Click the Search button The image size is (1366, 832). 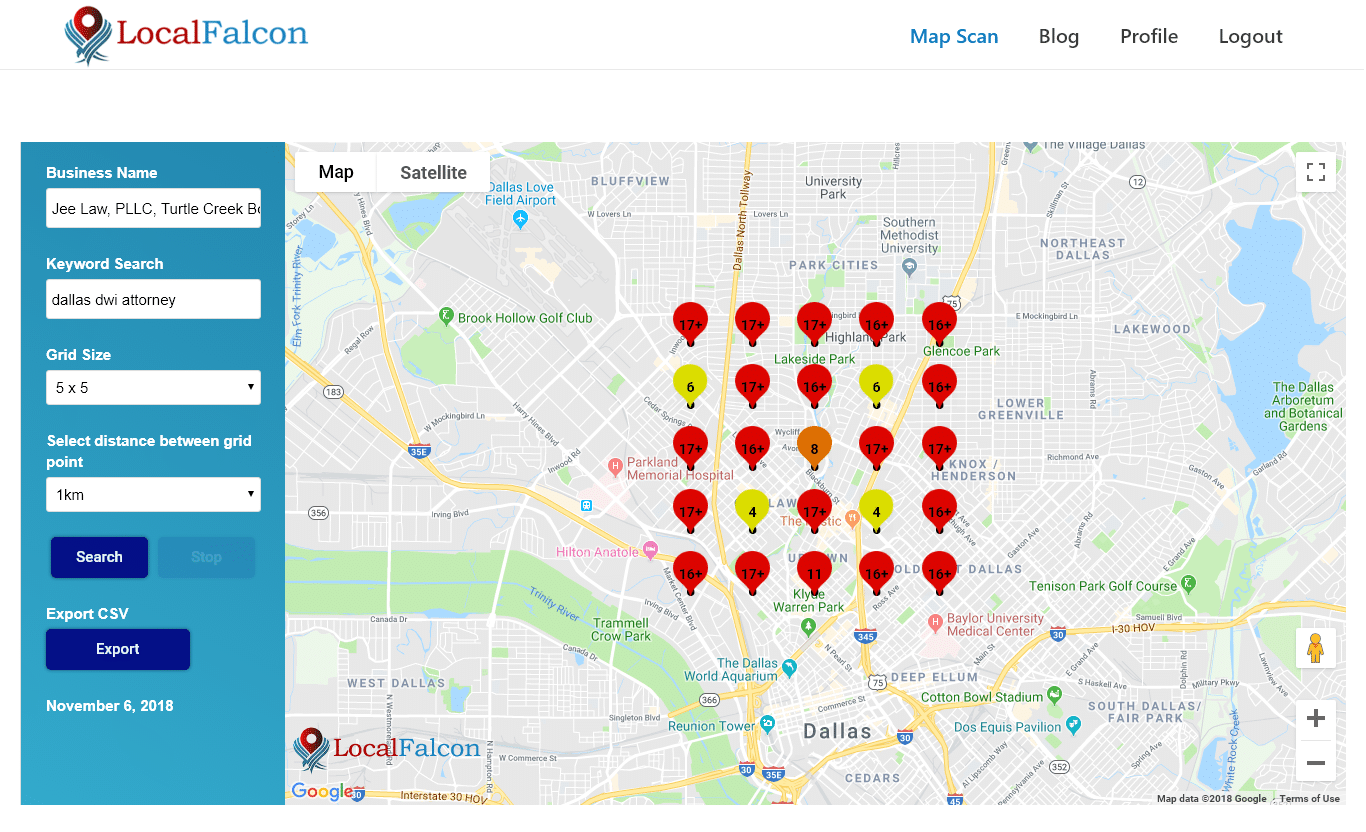pos(99,557)
